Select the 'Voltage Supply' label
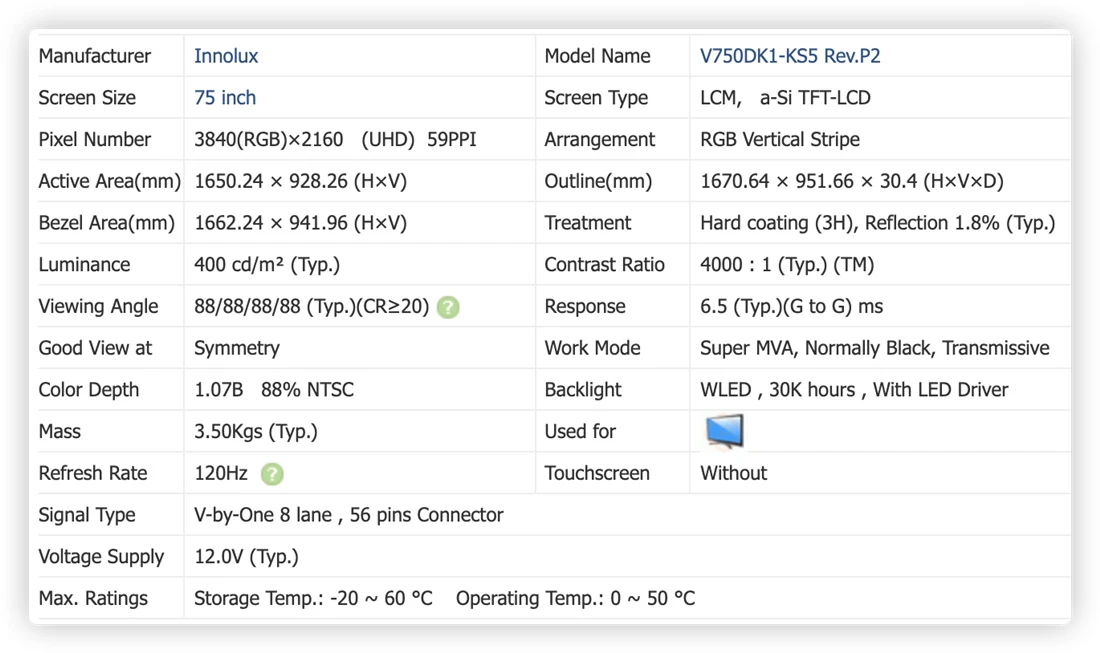 click(101, 557)
